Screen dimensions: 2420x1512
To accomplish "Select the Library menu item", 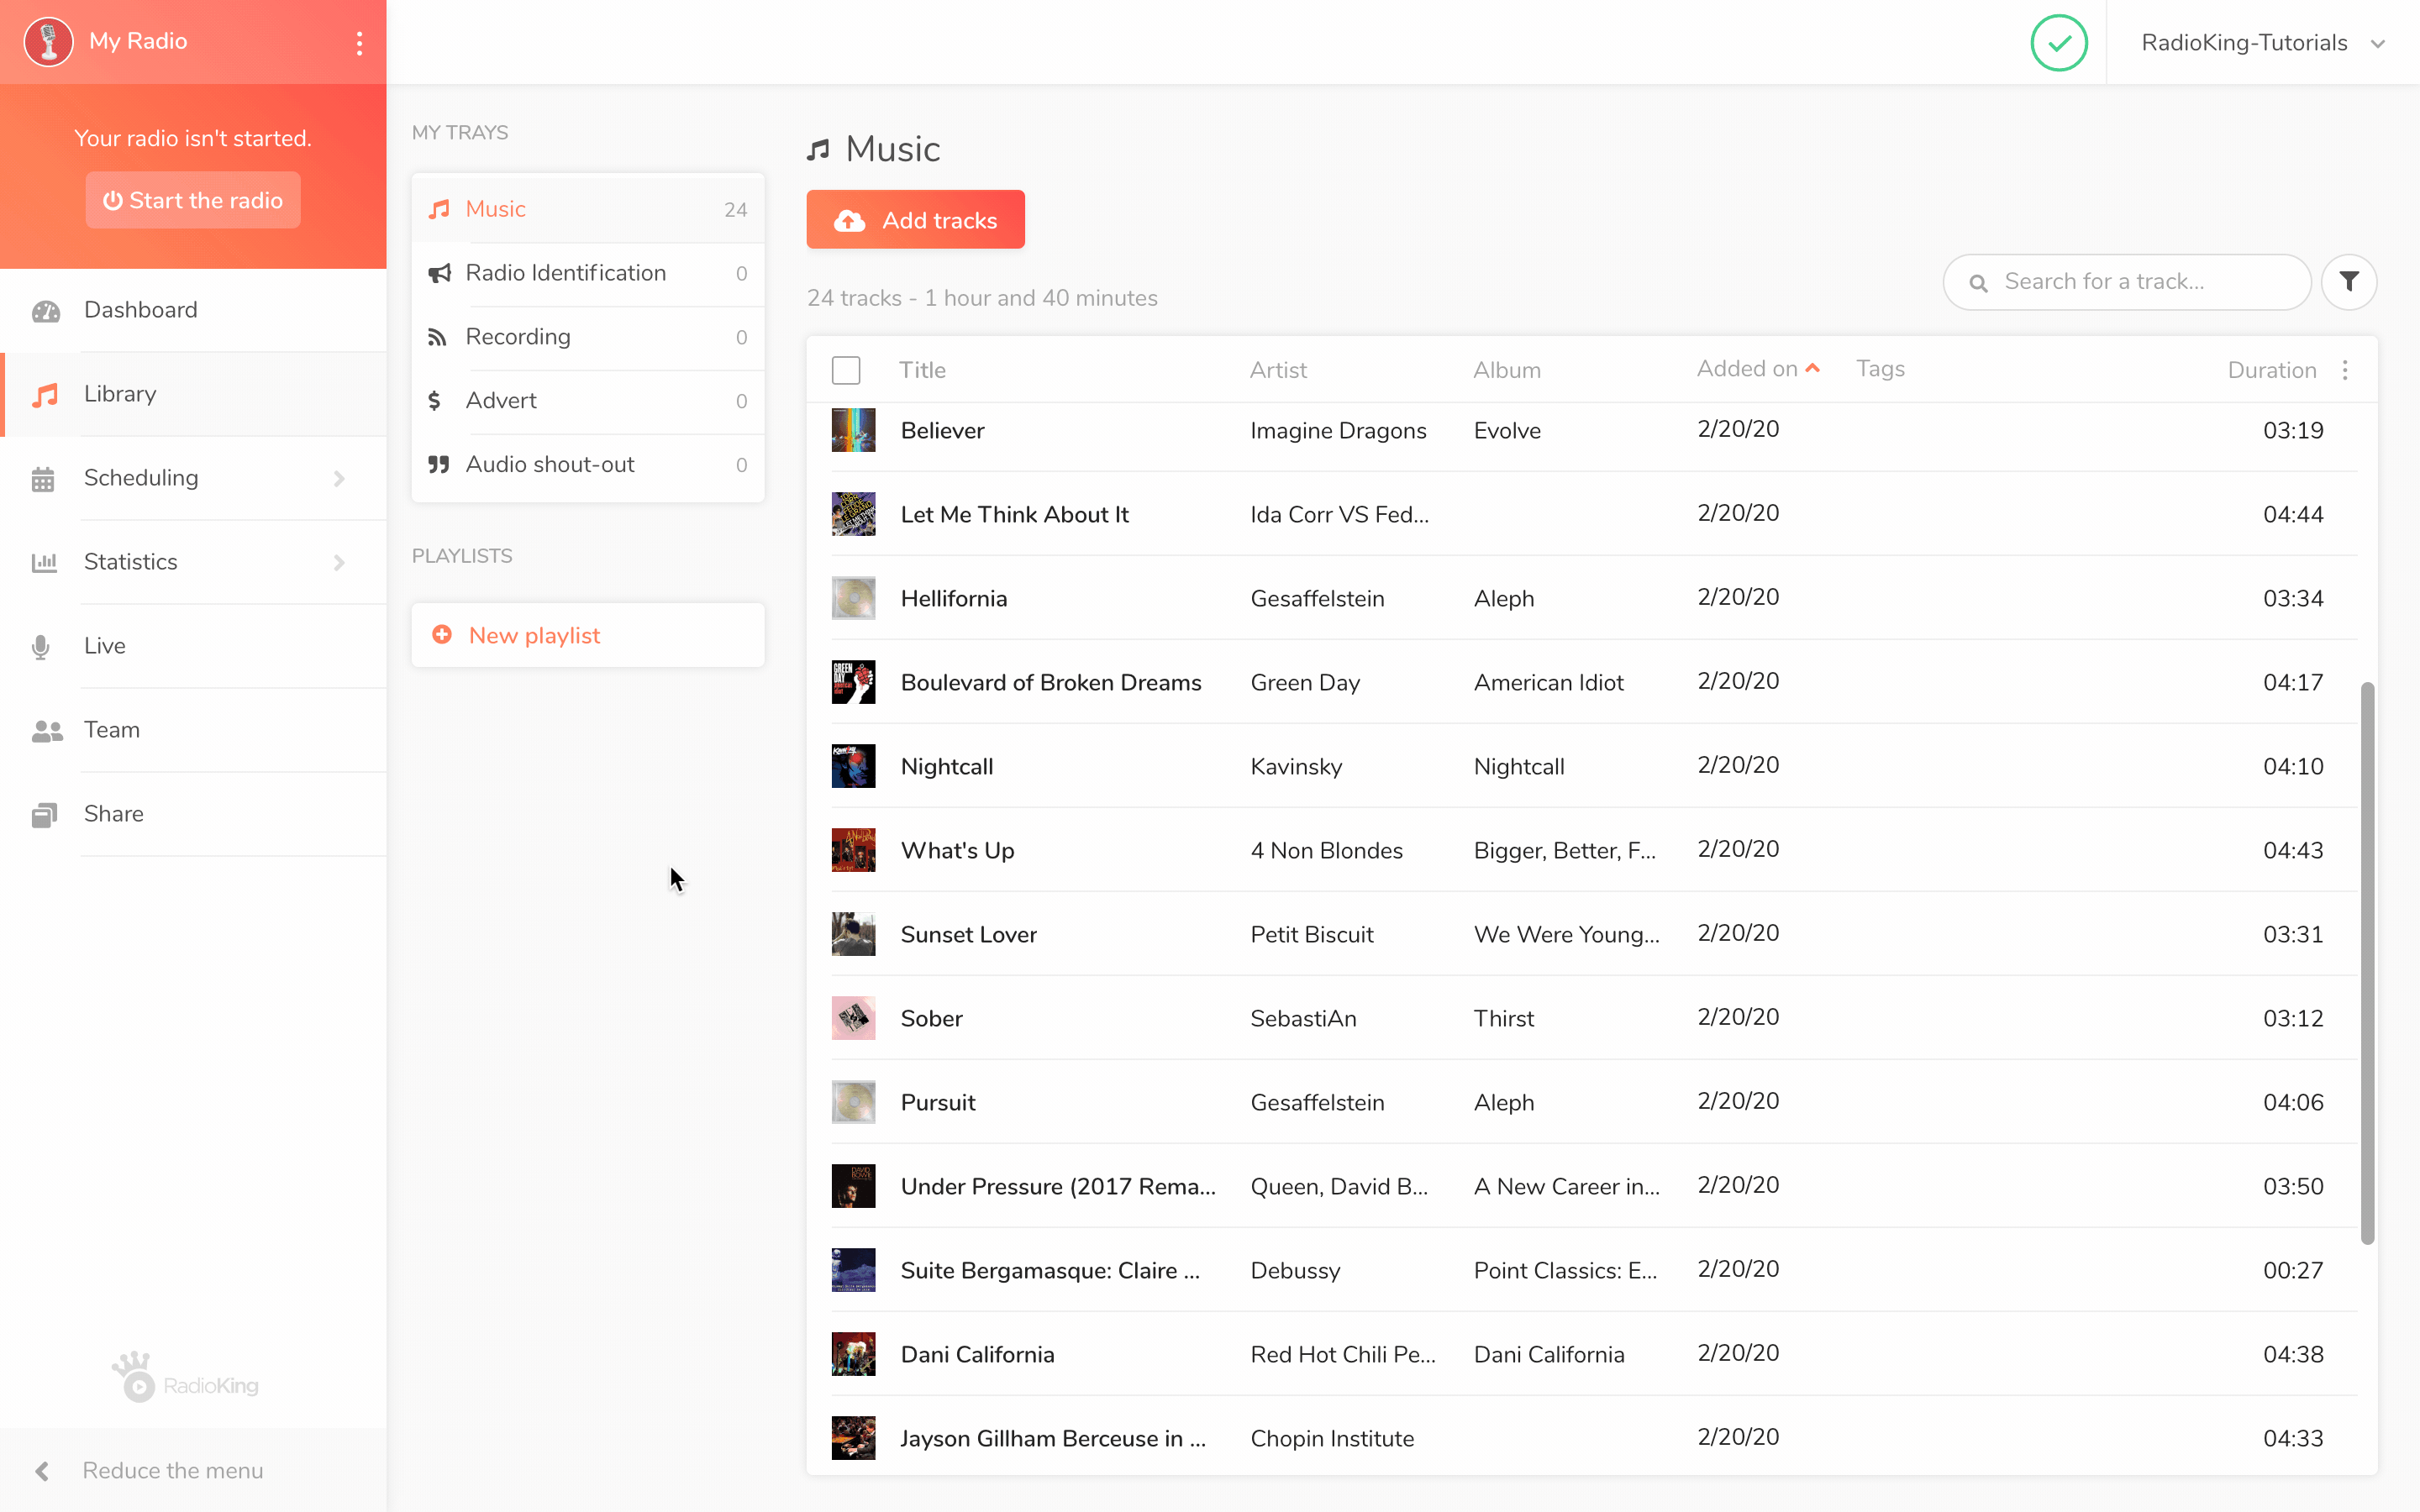I will pyautogui.click(x=194, y=394).
